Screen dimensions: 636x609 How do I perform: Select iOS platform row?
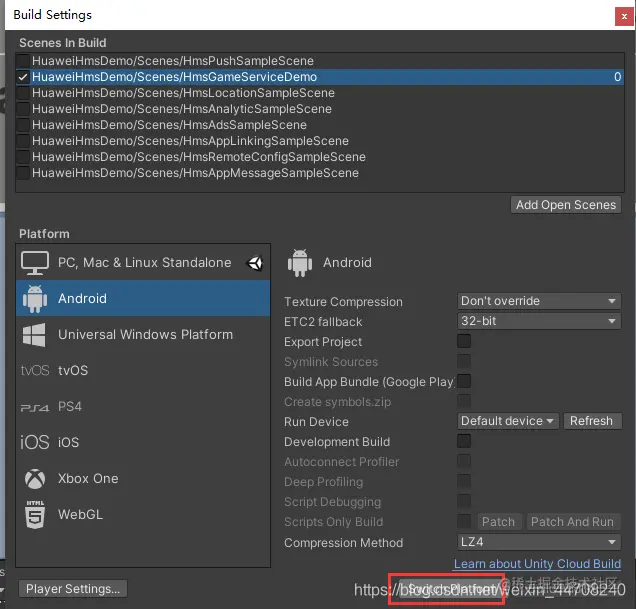coord(143,442)
